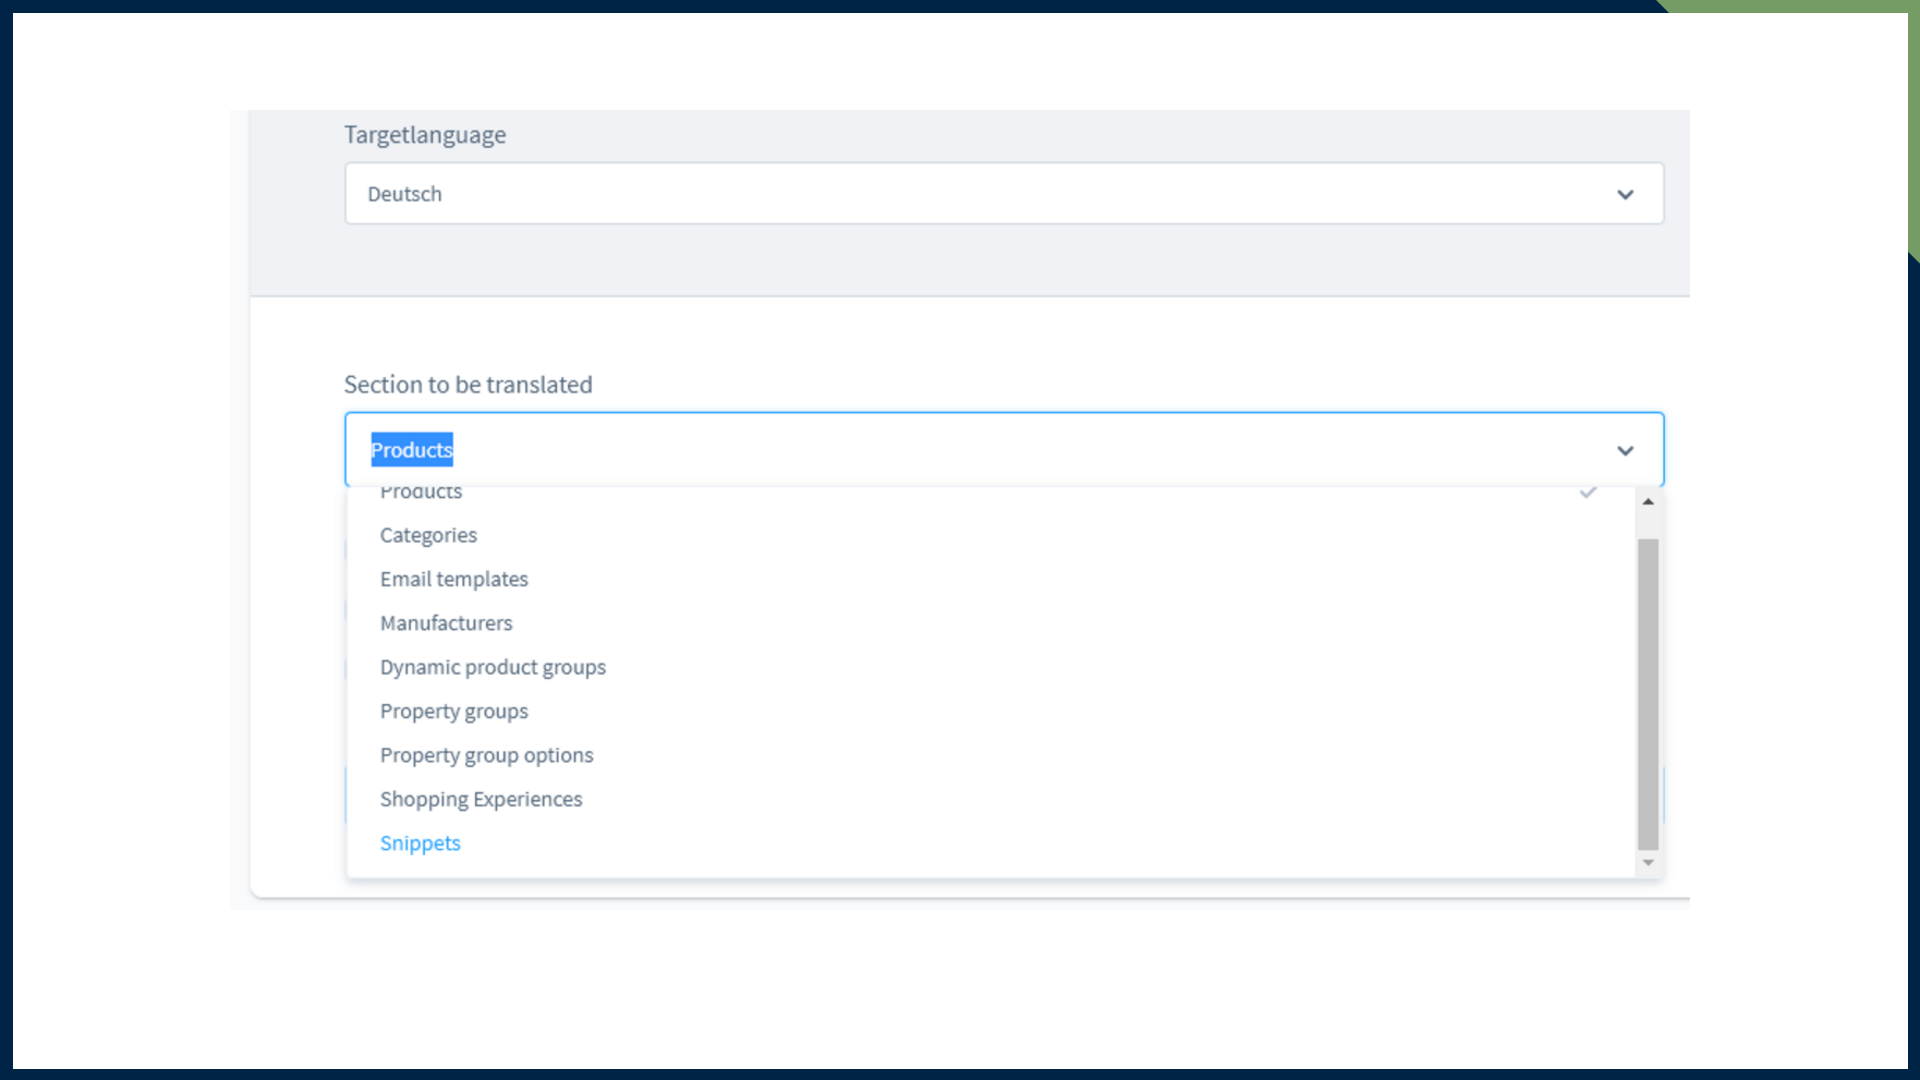This screenshot has width=1920, height=1080.
Task: Click the highlighted Products text field
Action: pyautogui.click(x=412, y=450)
